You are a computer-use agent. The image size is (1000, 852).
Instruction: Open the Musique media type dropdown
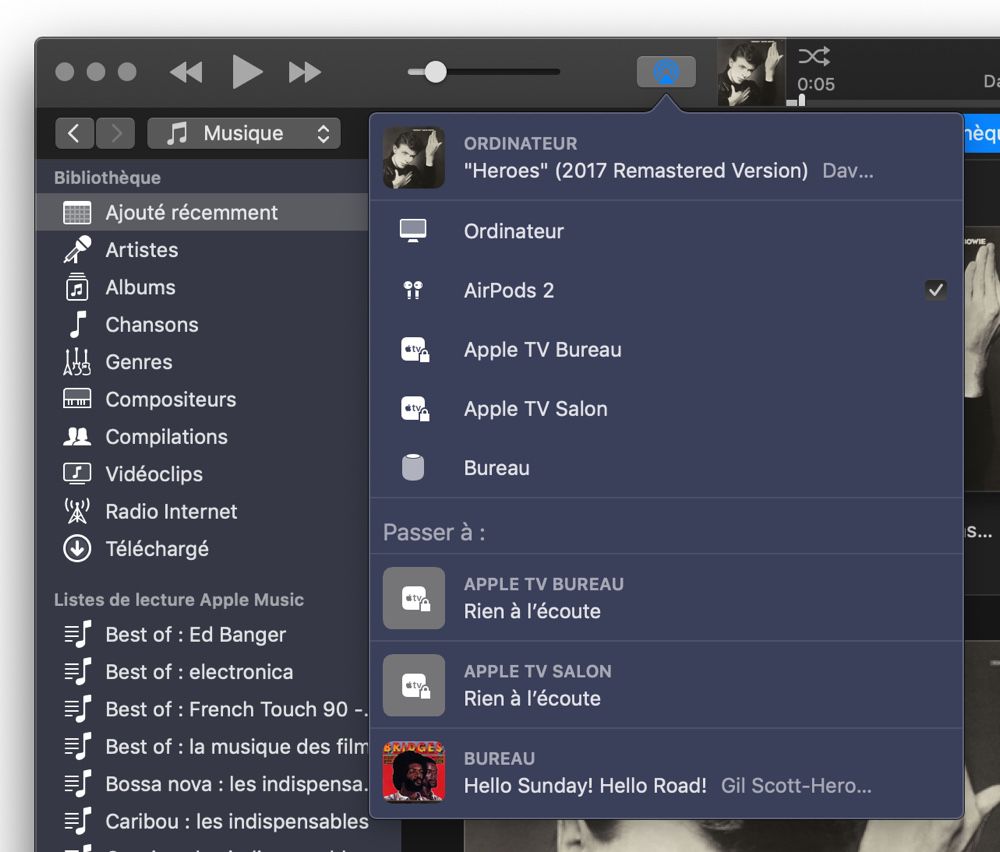coord(244,133)
